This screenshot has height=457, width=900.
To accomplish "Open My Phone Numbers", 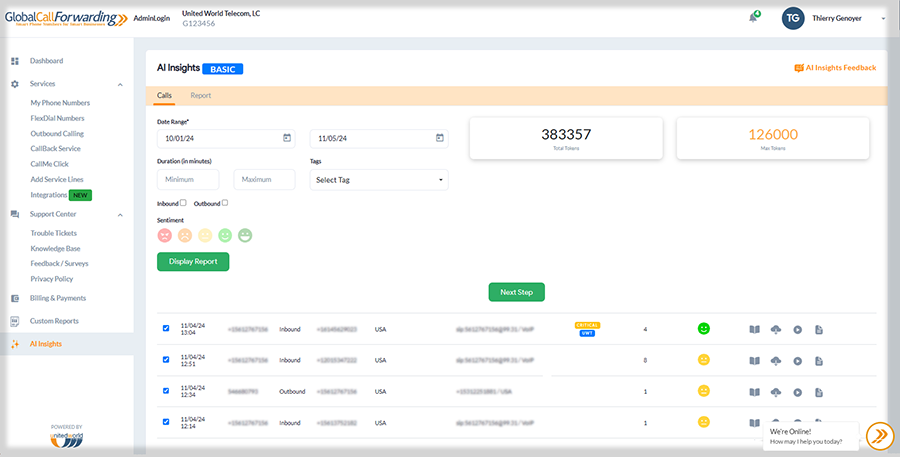I will coord(60,103).
